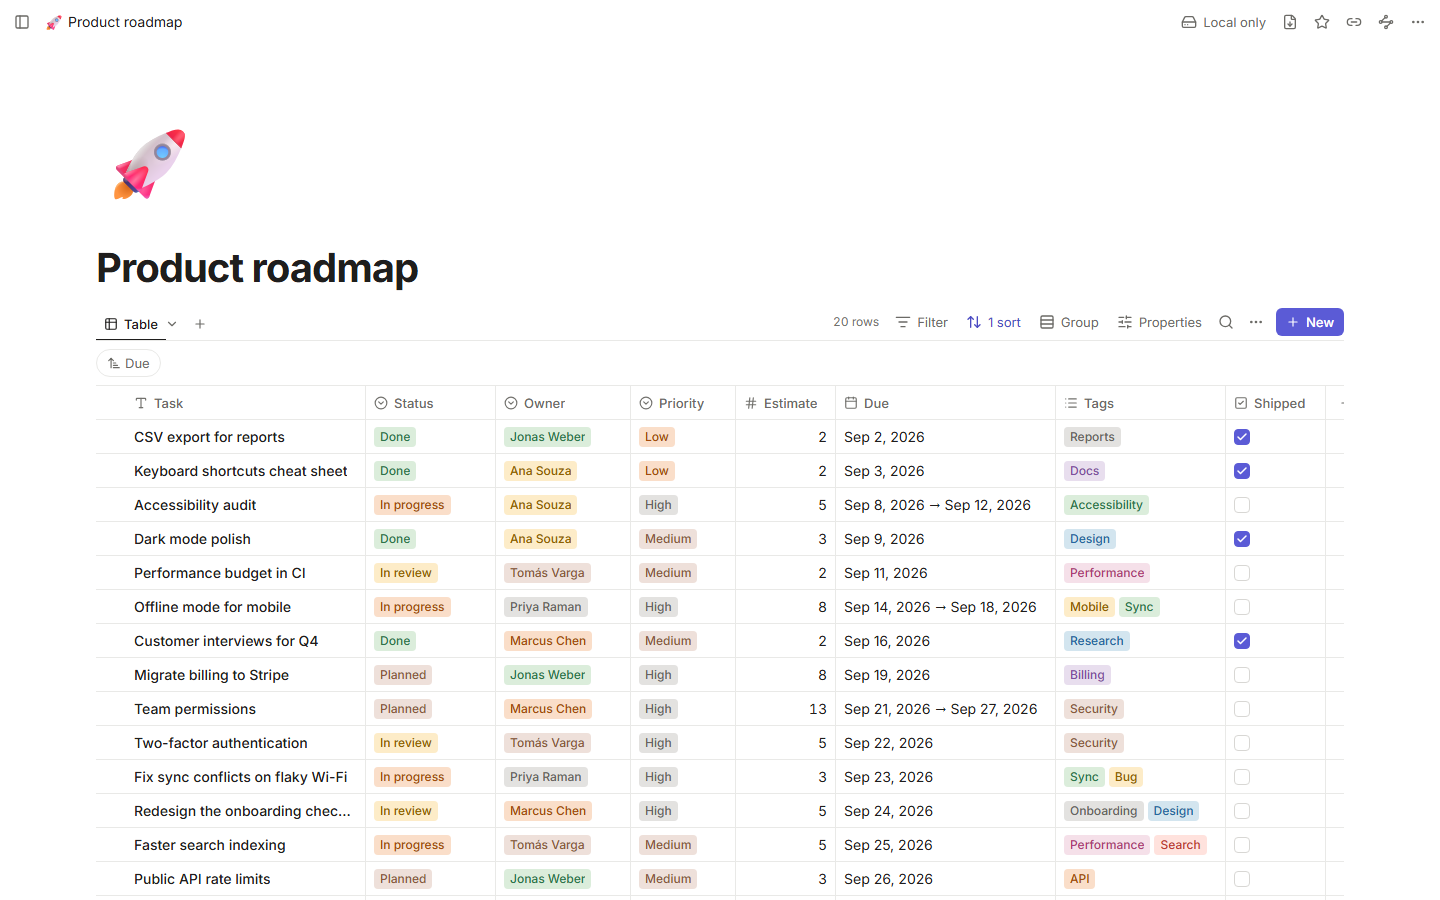Expand the Table view dropdown chevron
Image resolution: width=1440 pixels, height=900 pixels.
pos(172,324)
